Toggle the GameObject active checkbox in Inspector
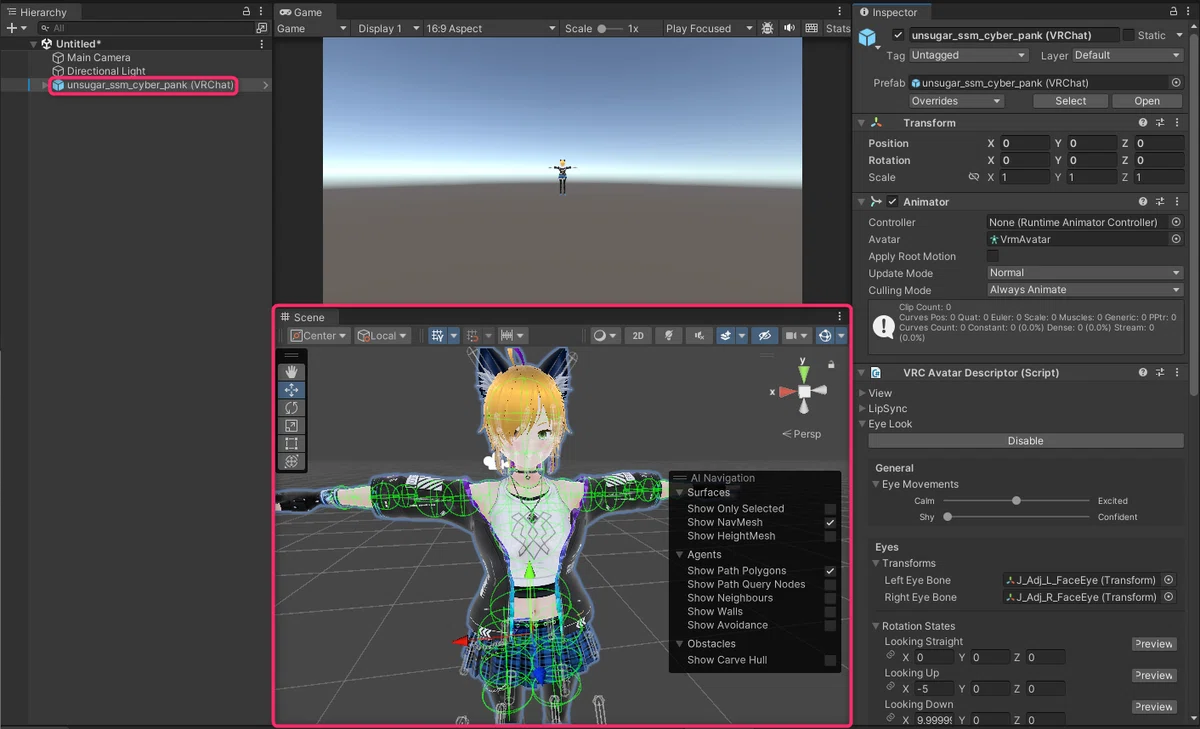This screenshot has height=729, width=1200. point(898,35)
